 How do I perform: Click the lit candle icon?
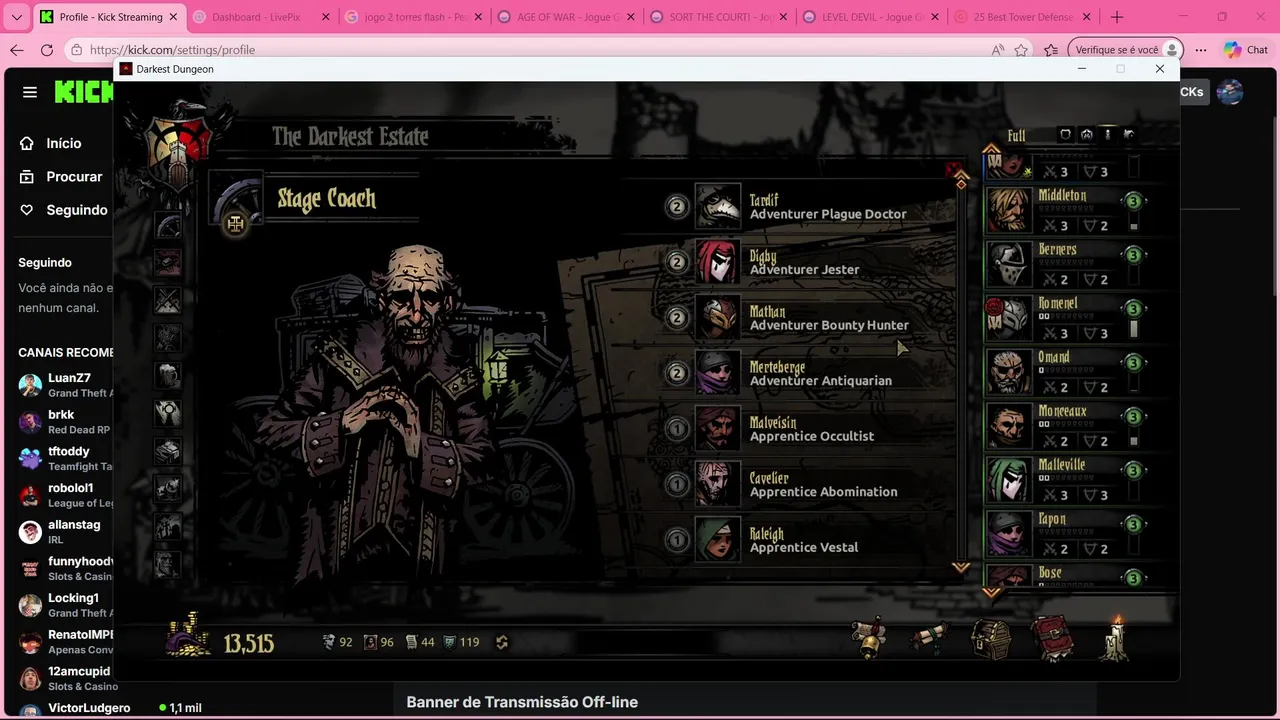pyautogui.click(x=1116, y=637)
